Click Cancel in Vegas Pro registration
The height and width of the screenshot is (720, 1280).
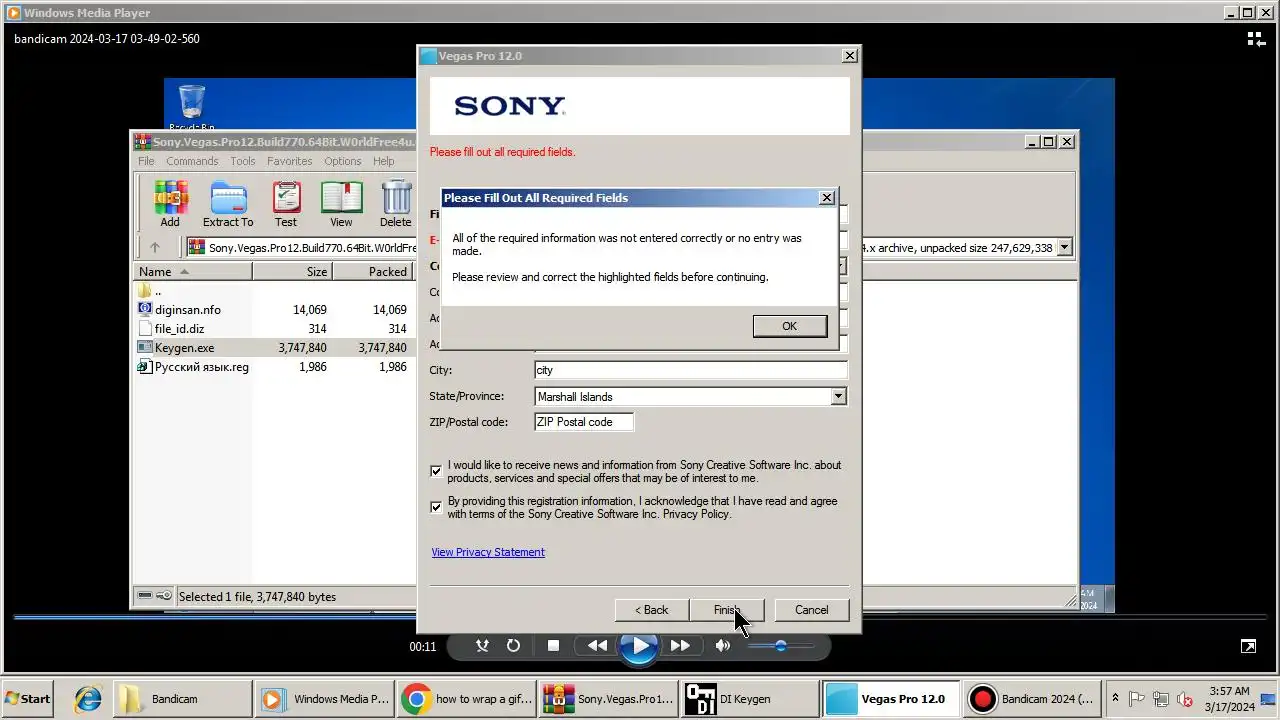811,610
